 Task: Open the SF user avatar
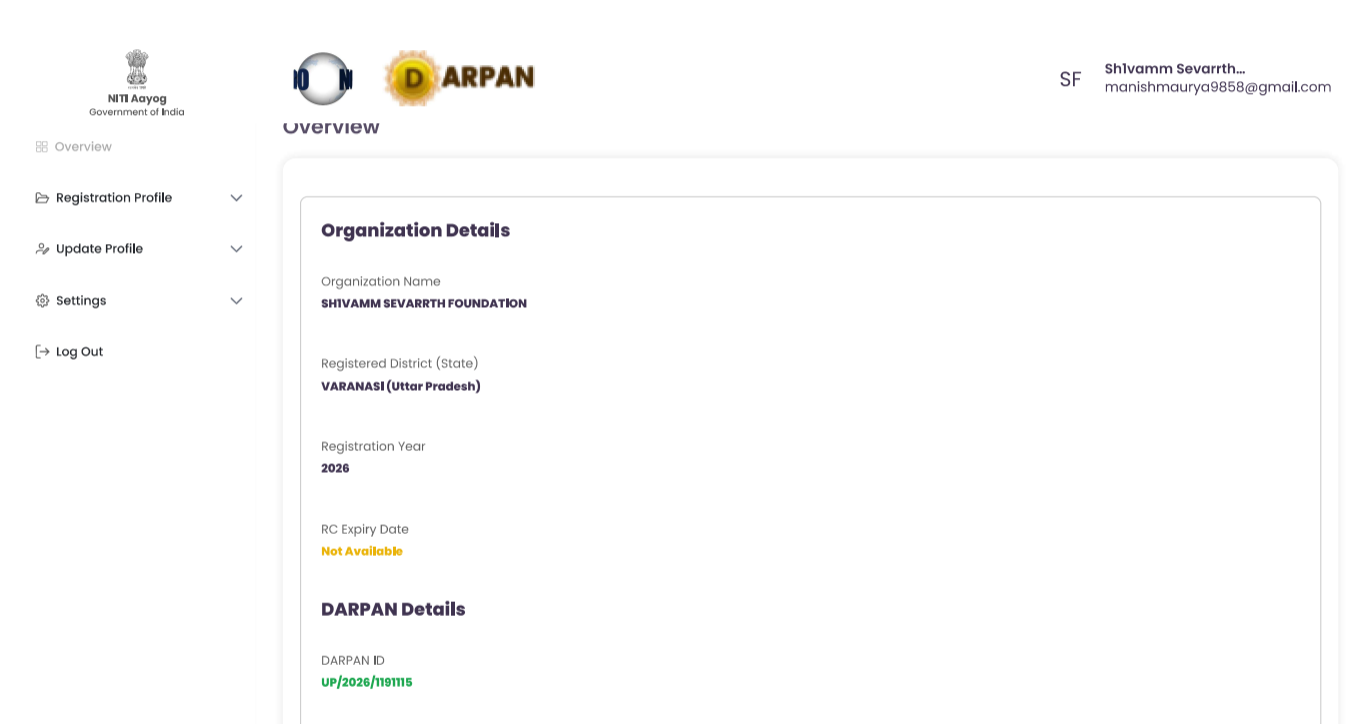tap(1070, 80)
